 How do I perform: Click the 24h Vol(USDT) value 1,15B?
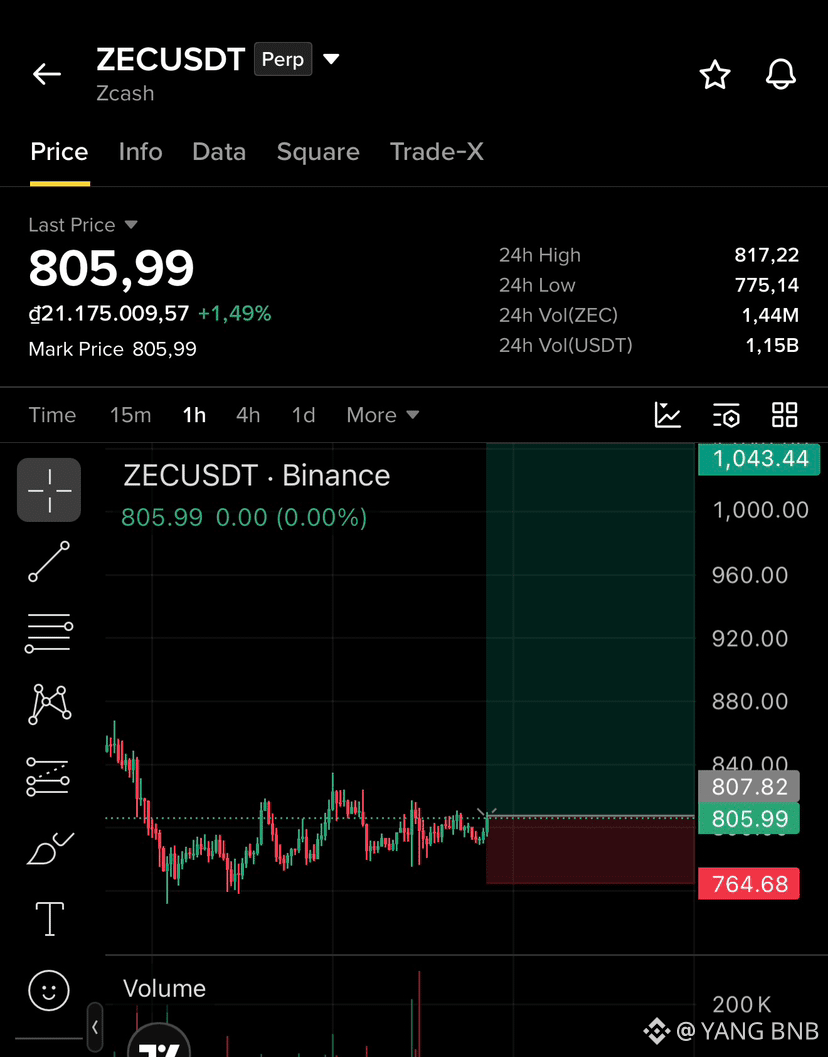[772, 345]
